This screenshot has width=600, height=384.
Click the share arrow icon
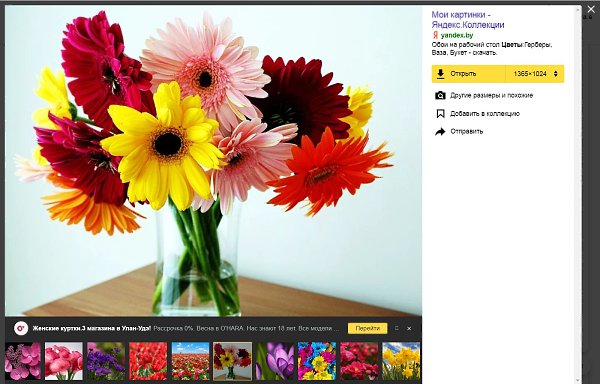coord(440,132)
